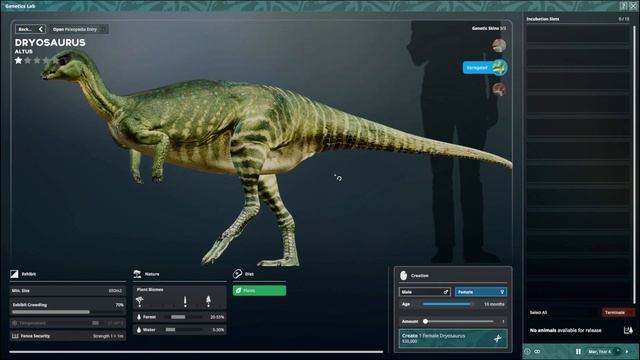Screen dimensions: 640x360
Task: Click the No animals available for release text
Action: 565,330
